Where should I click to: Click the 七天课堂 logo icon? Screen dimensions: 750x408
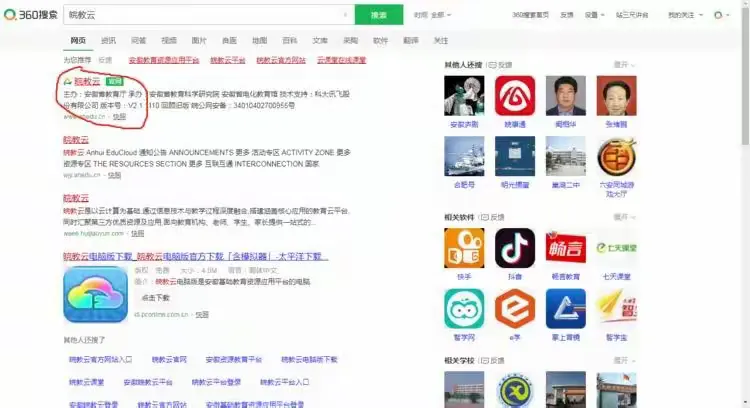[617, 248]
